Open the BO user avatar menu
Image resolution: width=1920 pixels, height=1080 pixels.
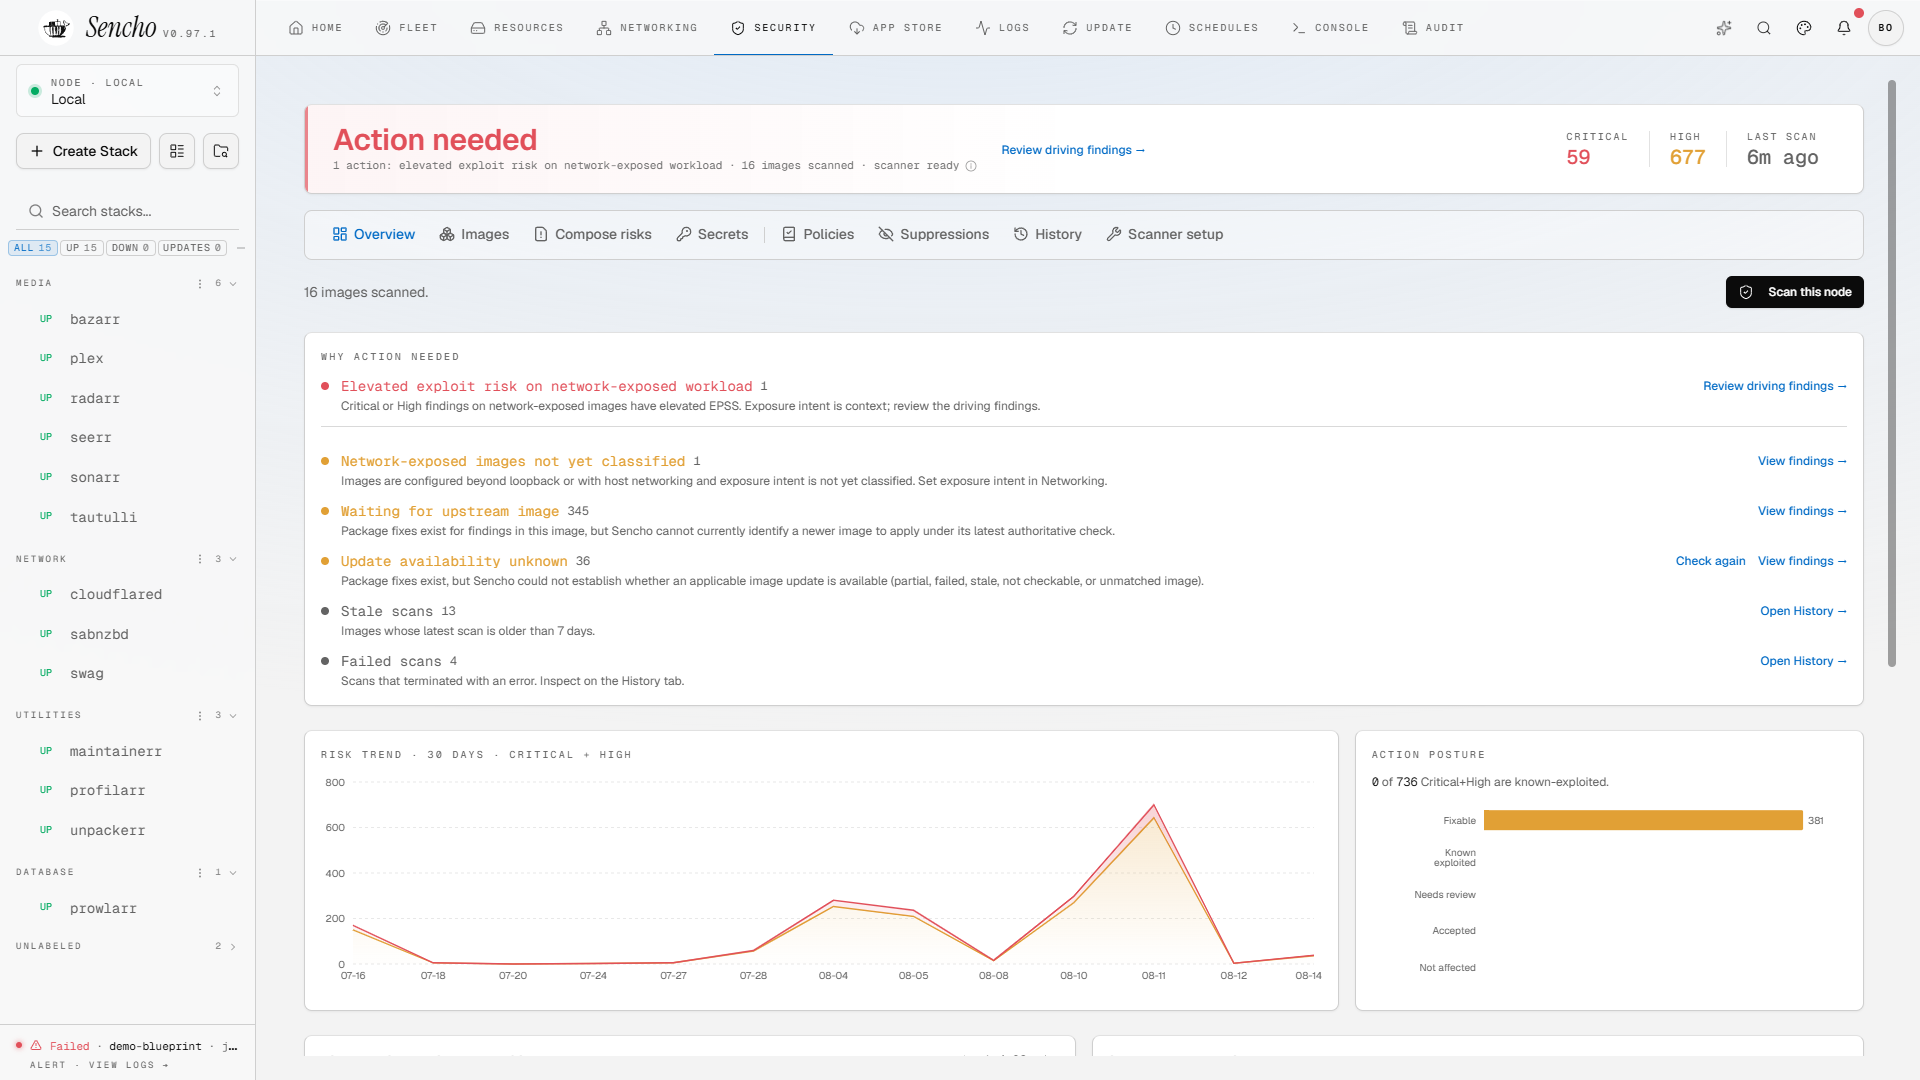click(1885, 28)
